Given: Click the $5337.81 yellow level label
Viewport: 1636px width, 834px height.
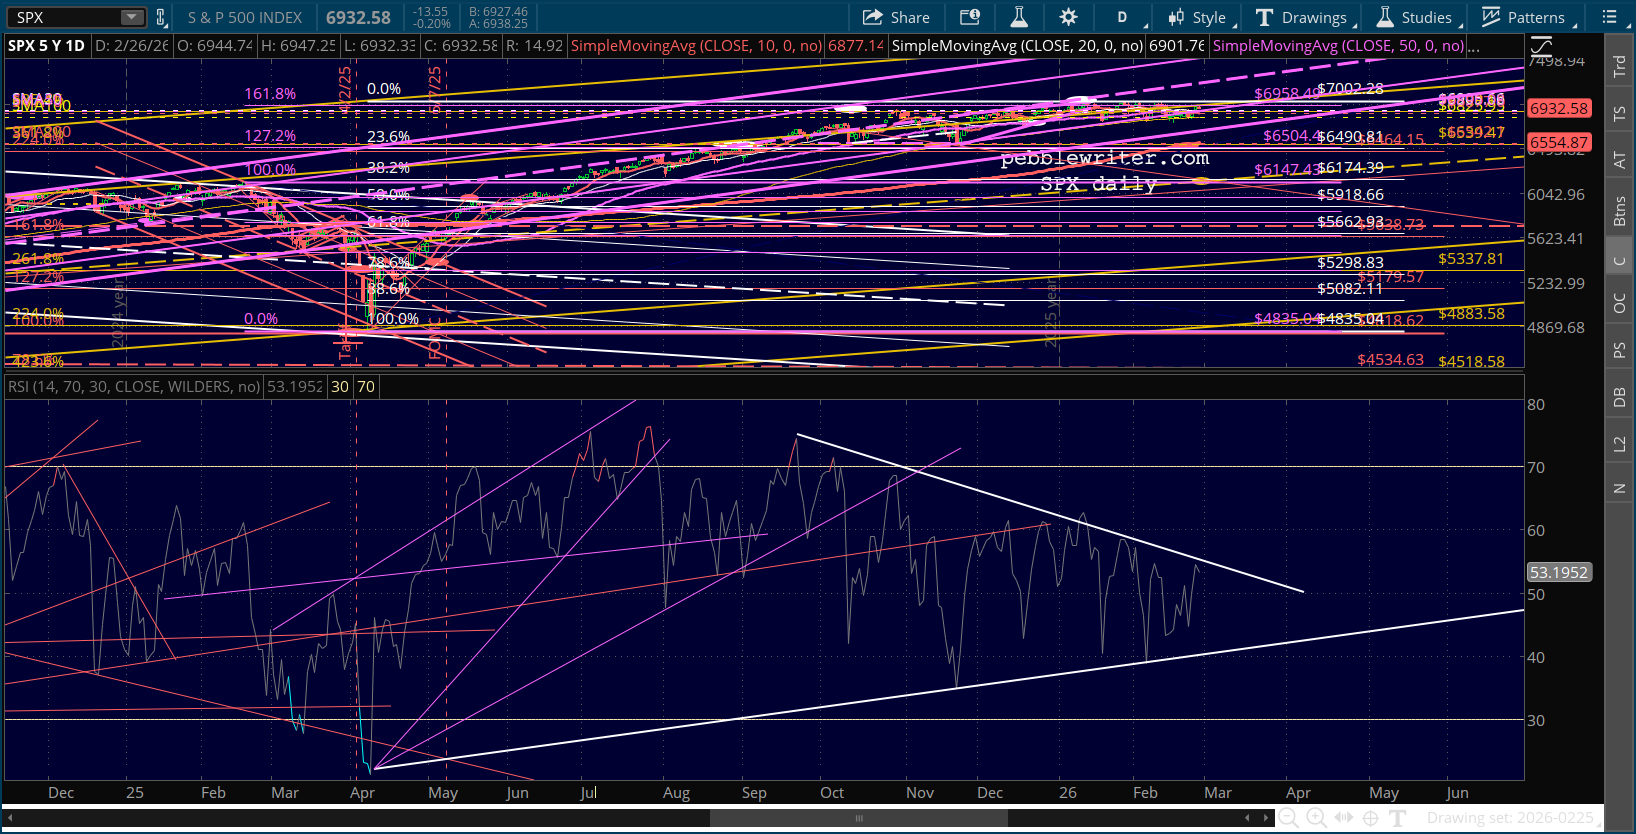Looking at the screenshot, I should coord(1471,259).
